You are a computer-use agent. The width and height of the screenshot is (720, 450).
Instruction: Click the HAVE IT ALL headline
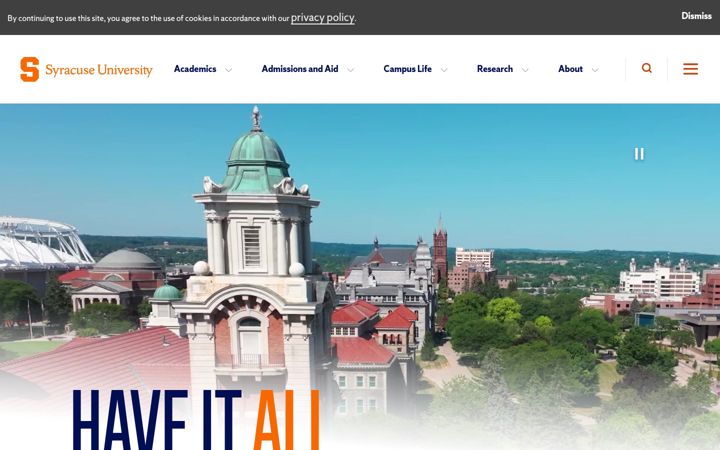point(196,419)
